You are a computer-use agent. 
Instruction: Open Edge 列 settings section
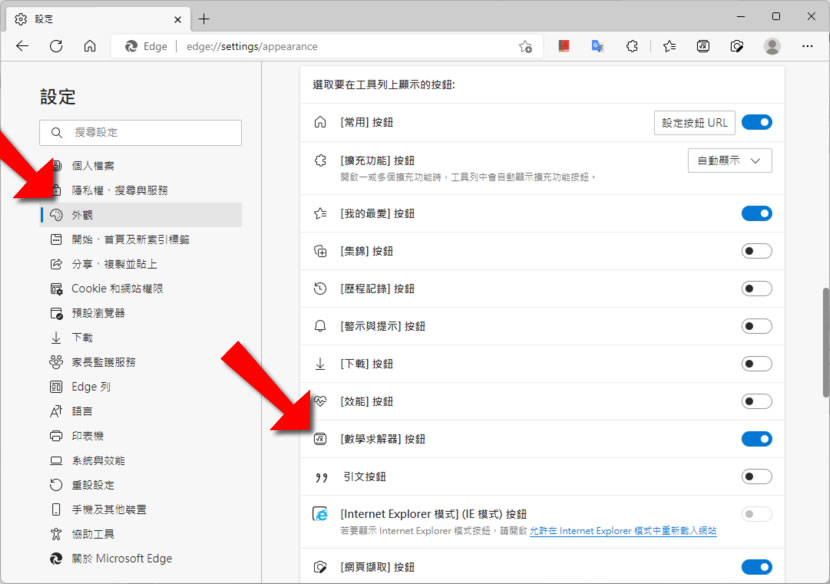pos(141,387)
